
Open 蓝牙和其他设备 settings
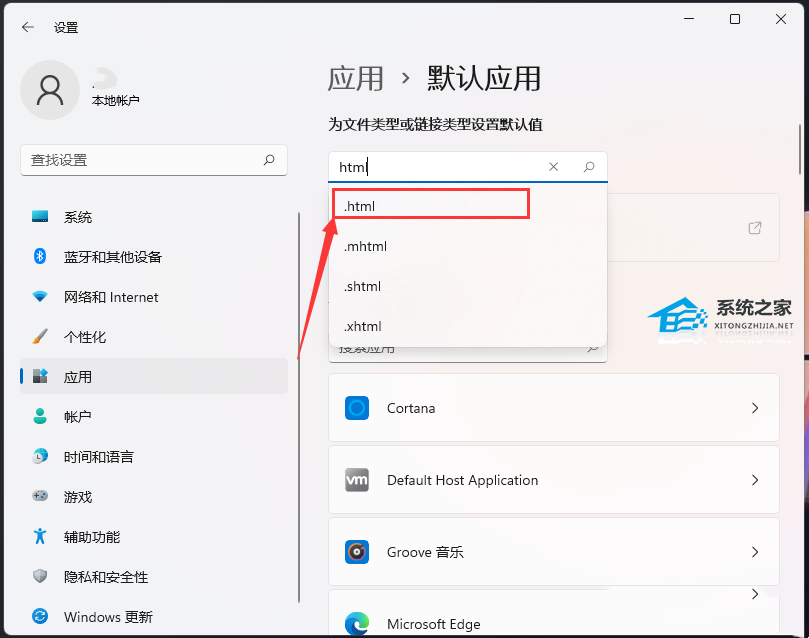pyautogui.click(x=154, y=256)
